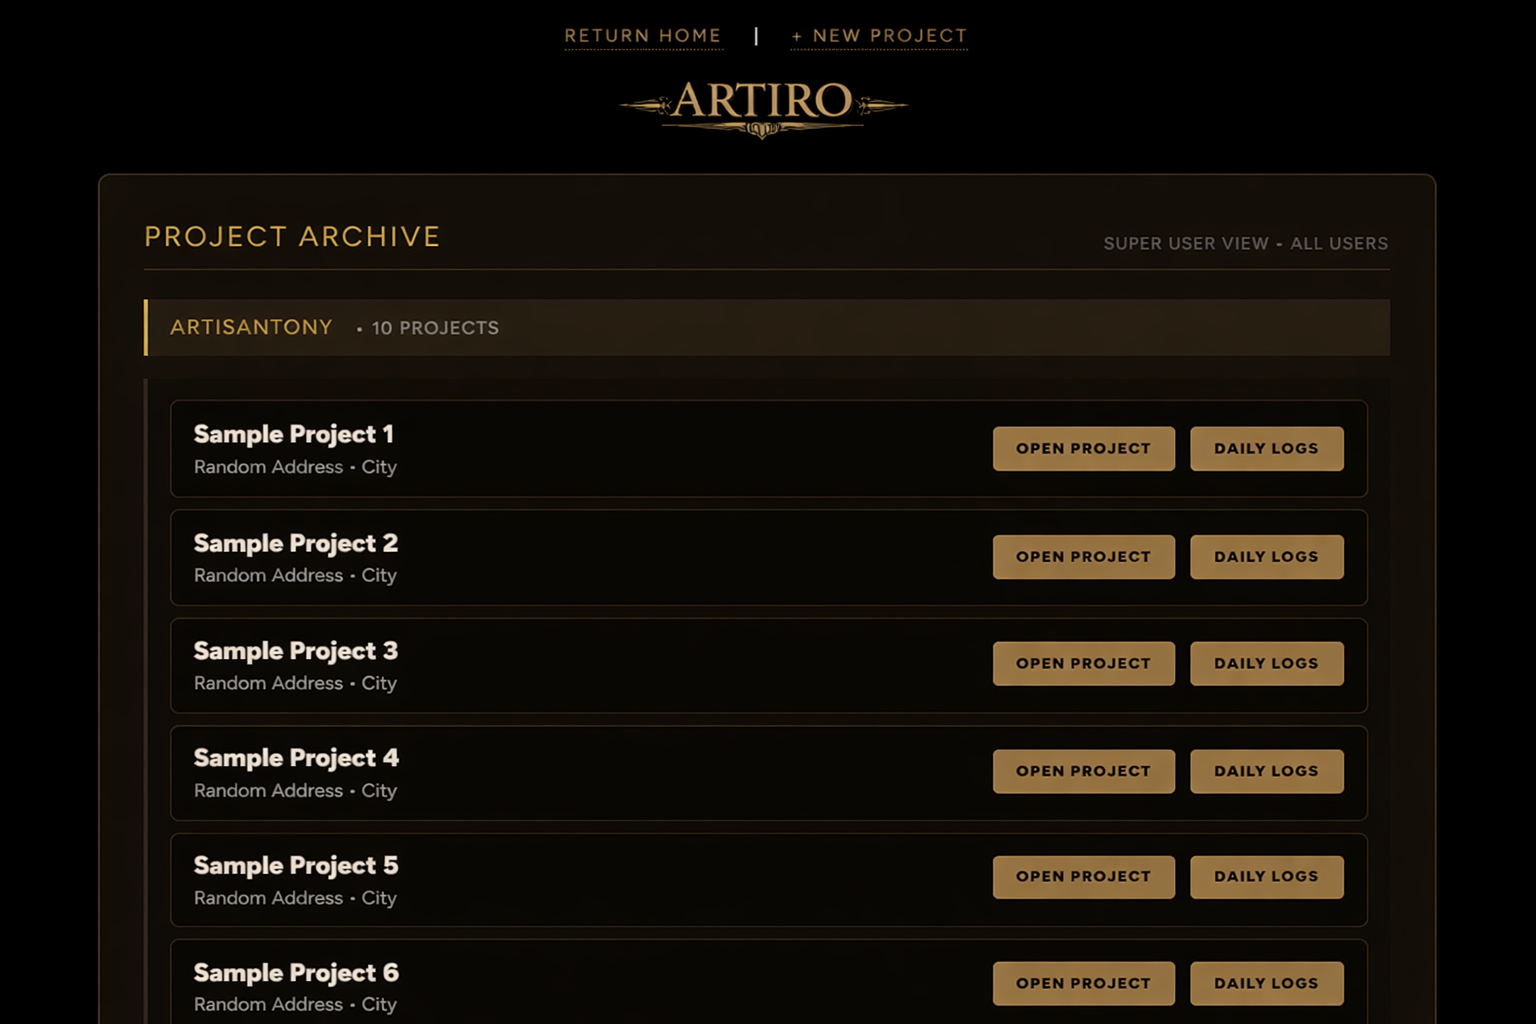Click the ARTIRO logo

[763, 105]
